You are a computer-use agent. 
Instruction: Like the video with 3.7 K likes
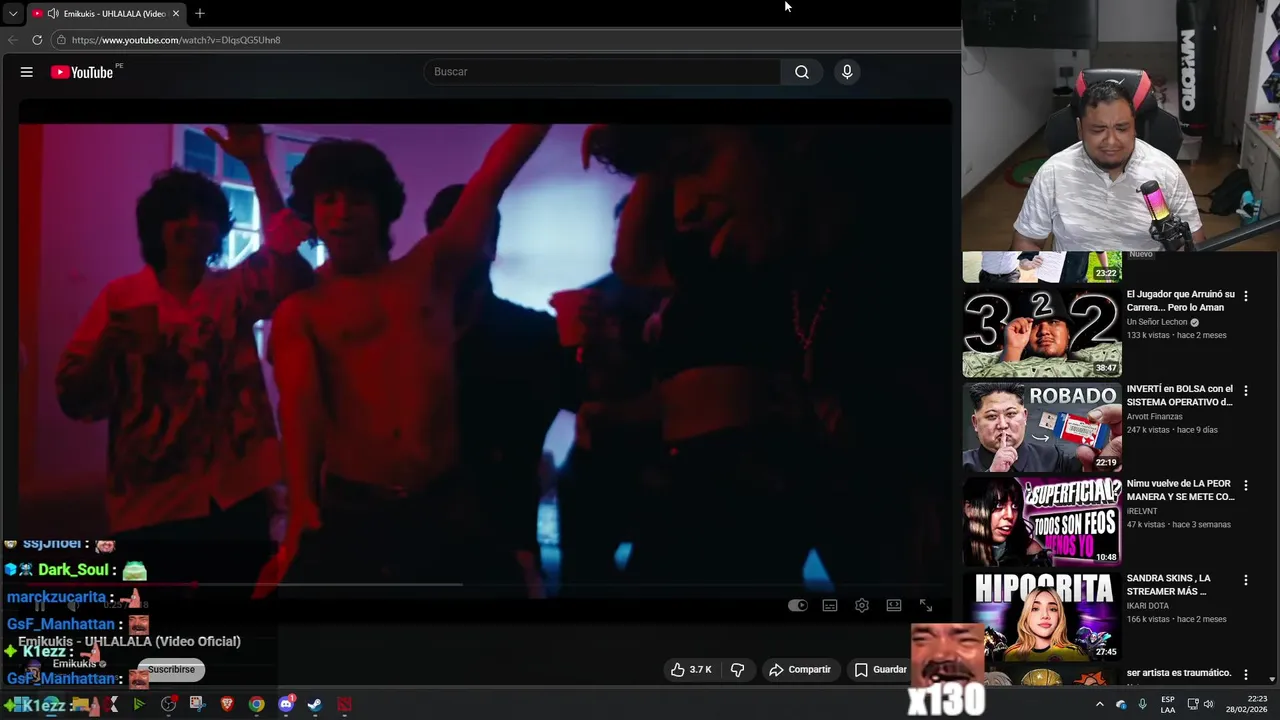(691, 670)
